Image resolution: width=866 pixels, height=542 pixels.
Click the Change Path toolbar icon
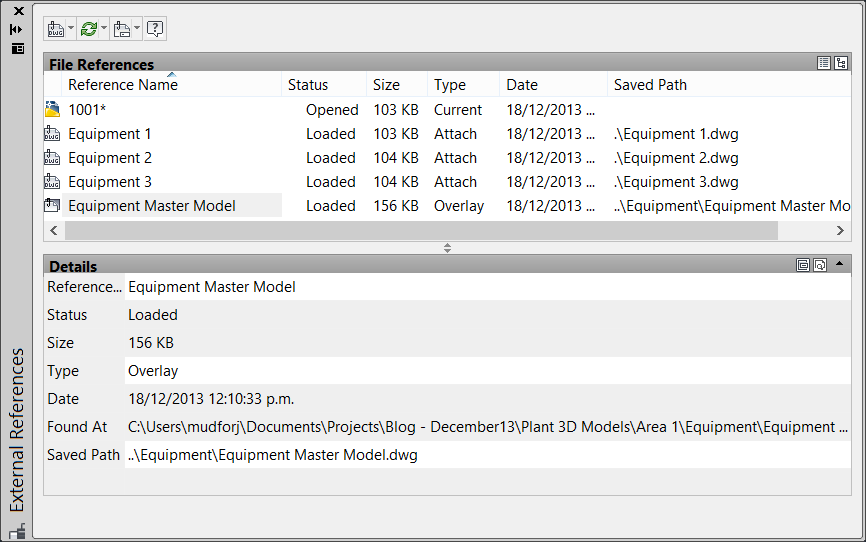122,29
